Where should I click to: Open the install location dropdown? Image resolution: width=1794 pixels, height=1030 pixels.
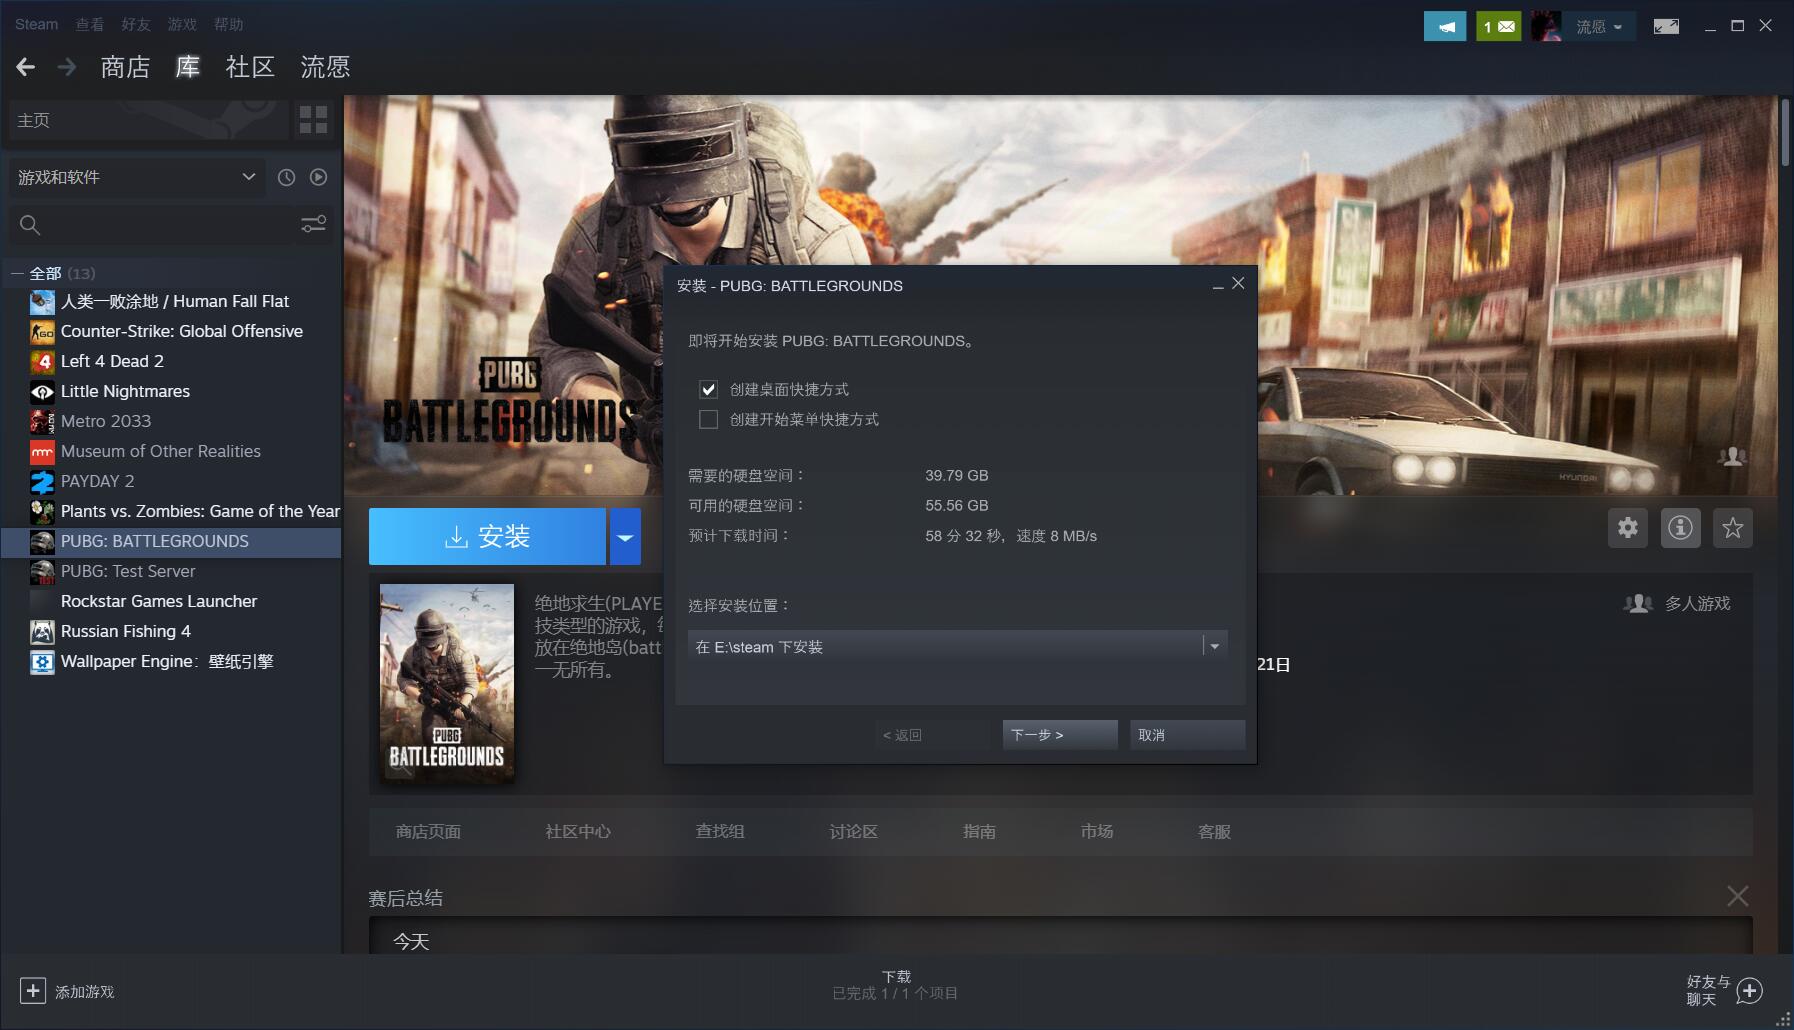point(957,646)
